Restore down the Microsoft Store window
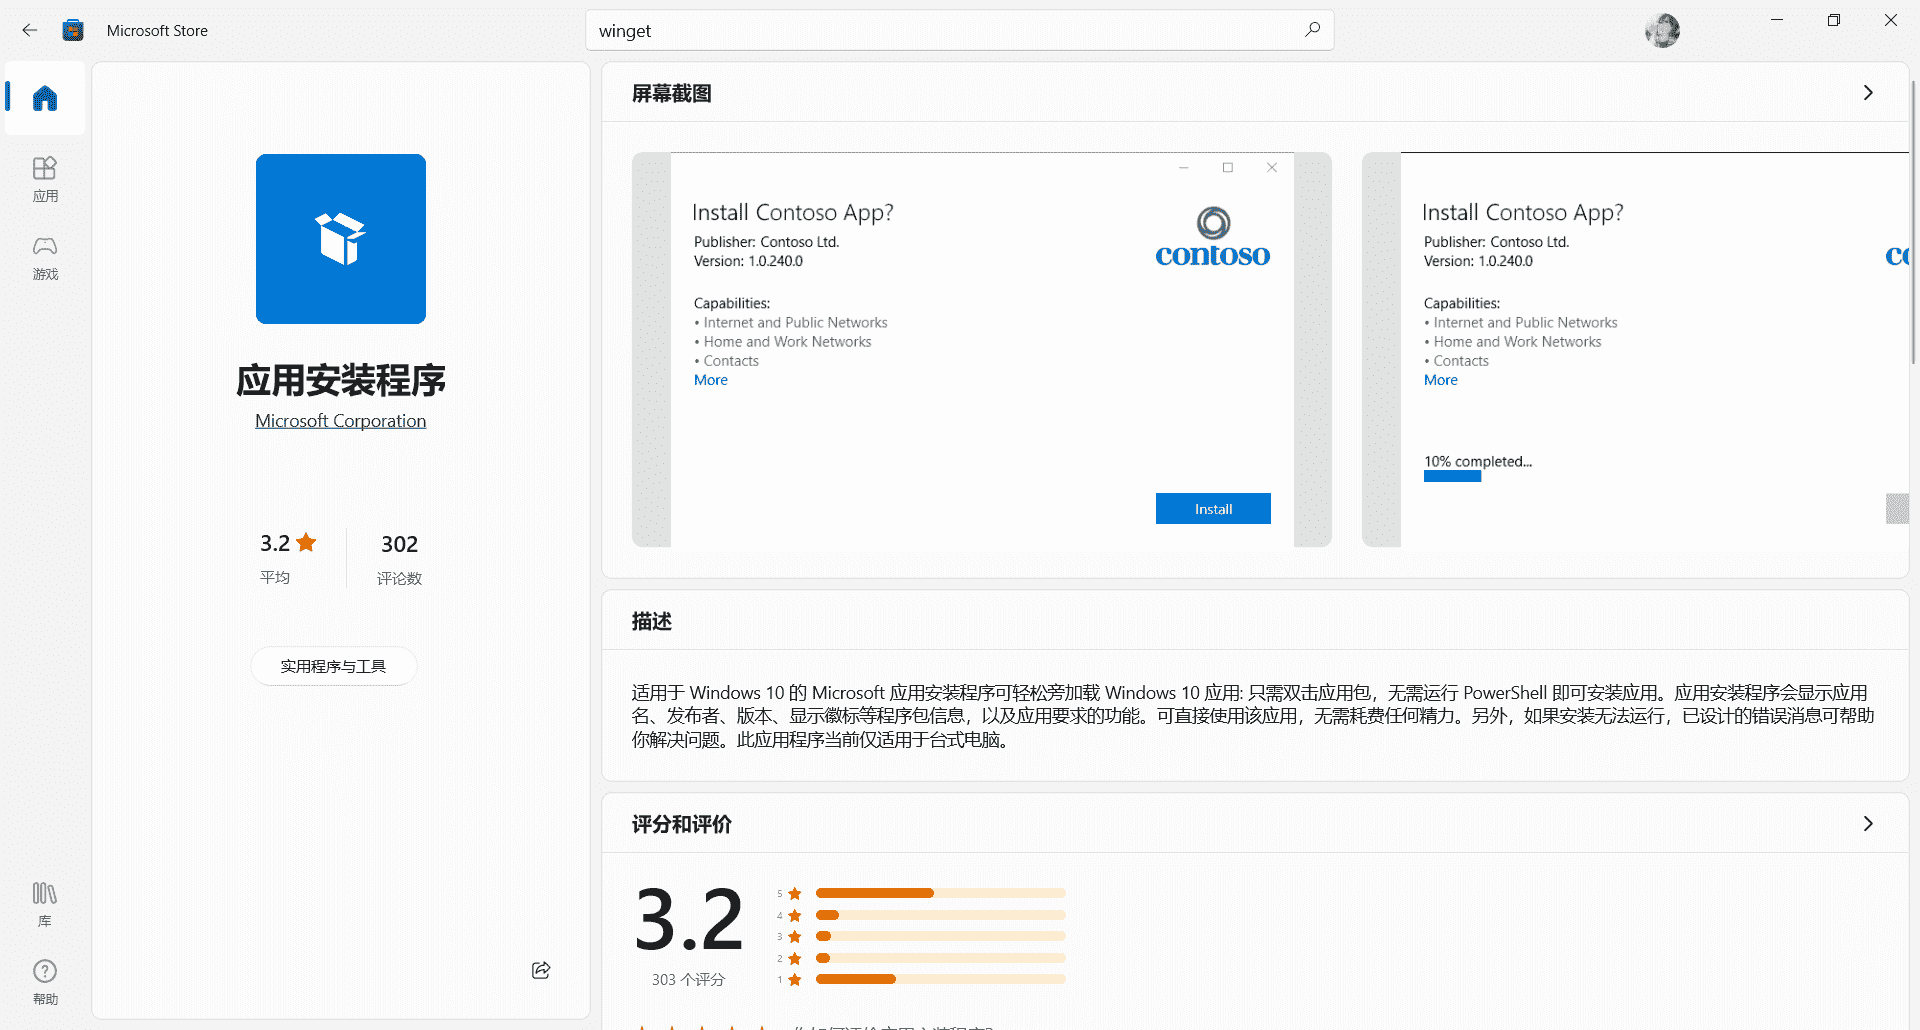 1834,20
